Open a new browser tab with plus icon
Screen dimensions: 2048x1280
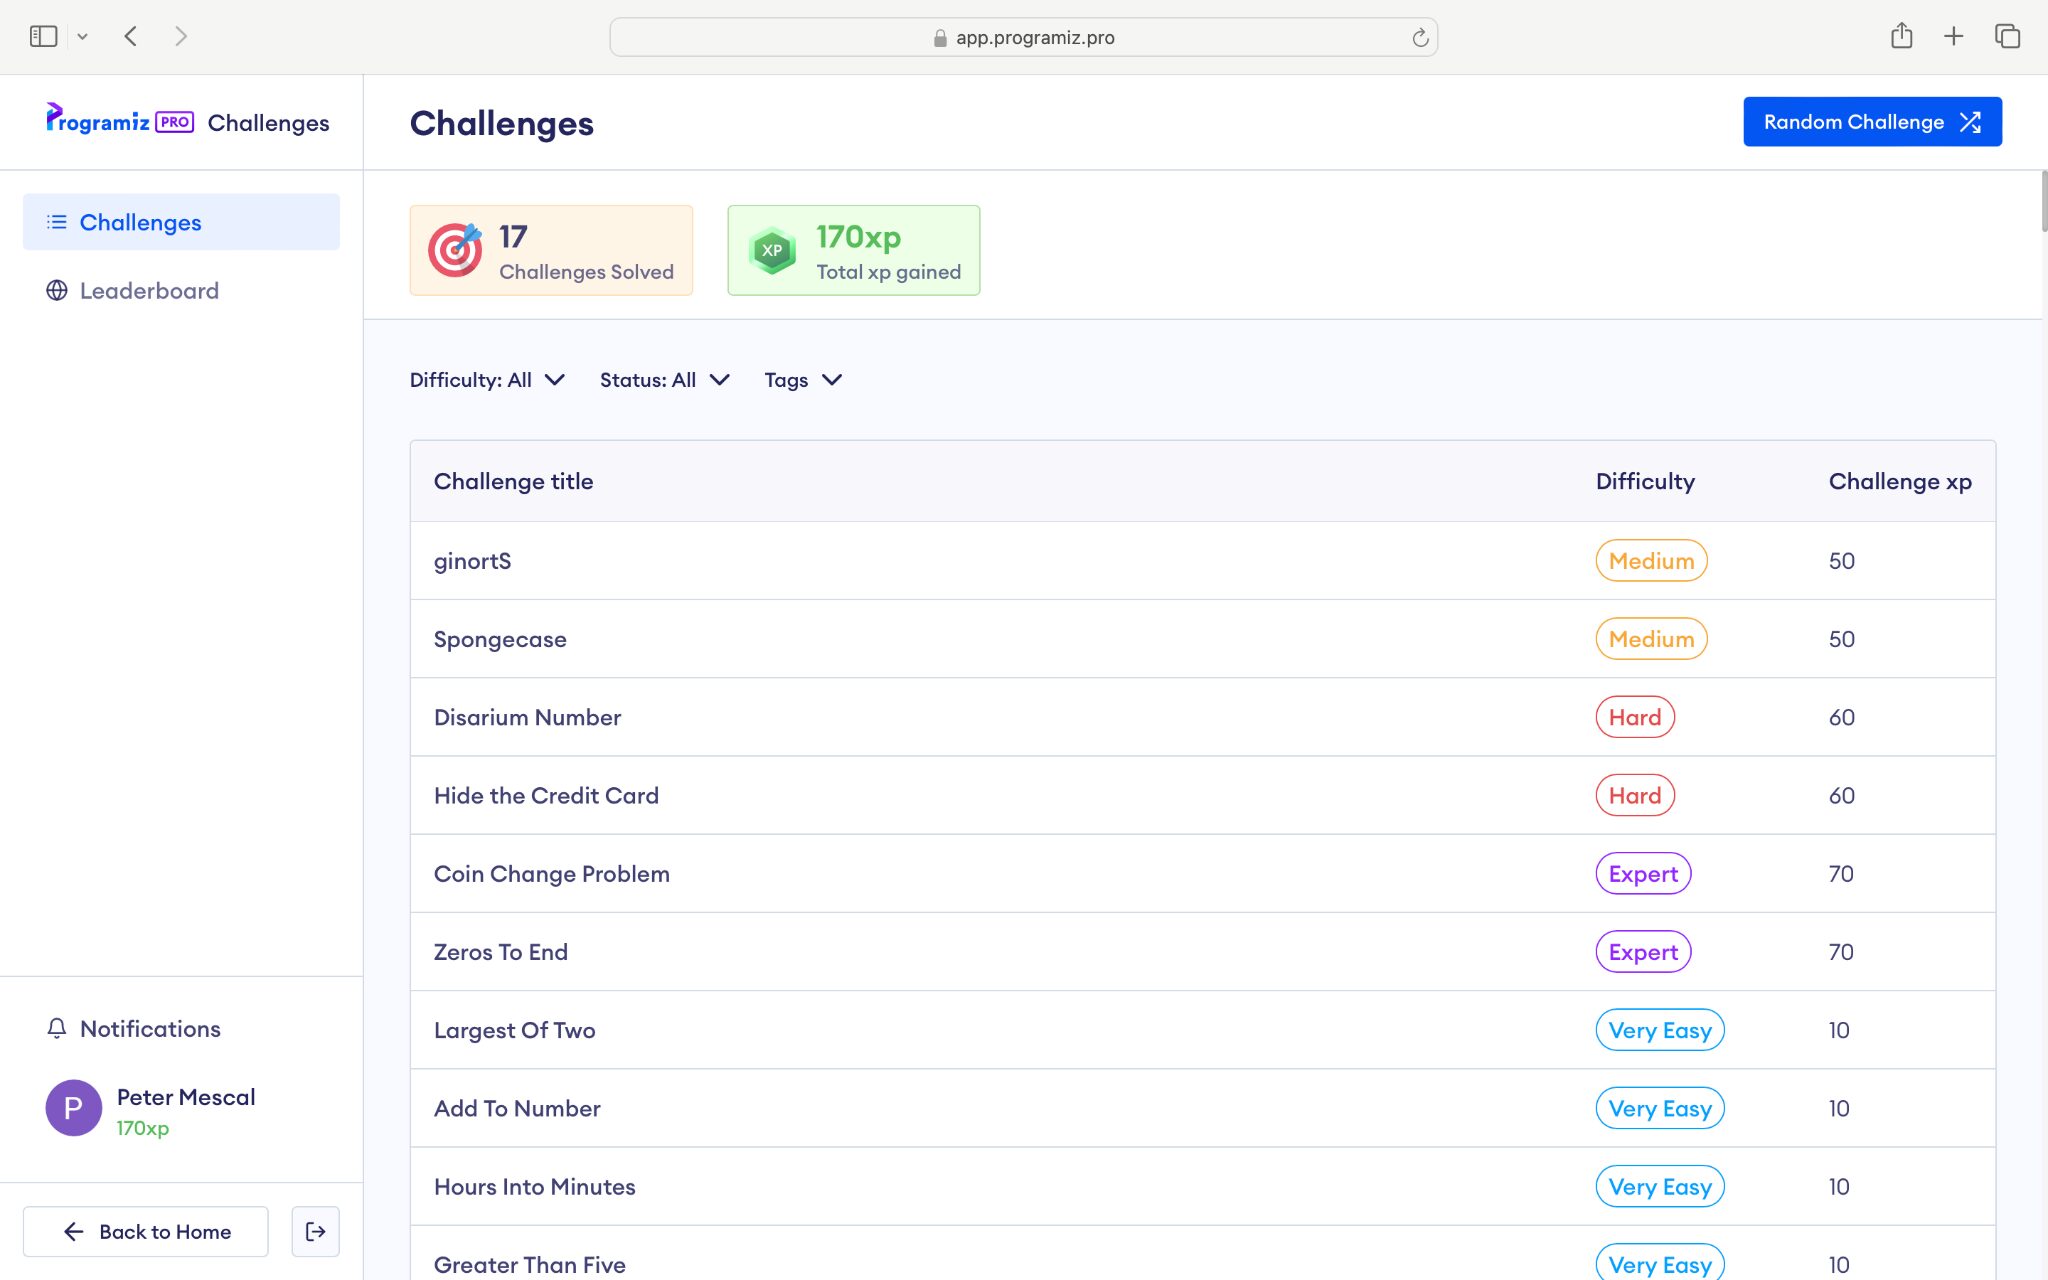[x=1953, y=37]
